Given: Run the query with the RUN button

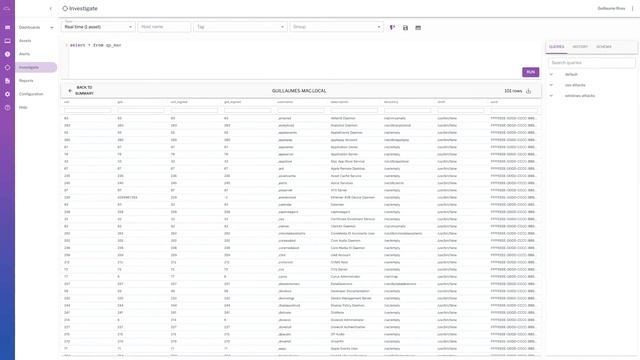Looking at the screenshot, I should point(531,72).
